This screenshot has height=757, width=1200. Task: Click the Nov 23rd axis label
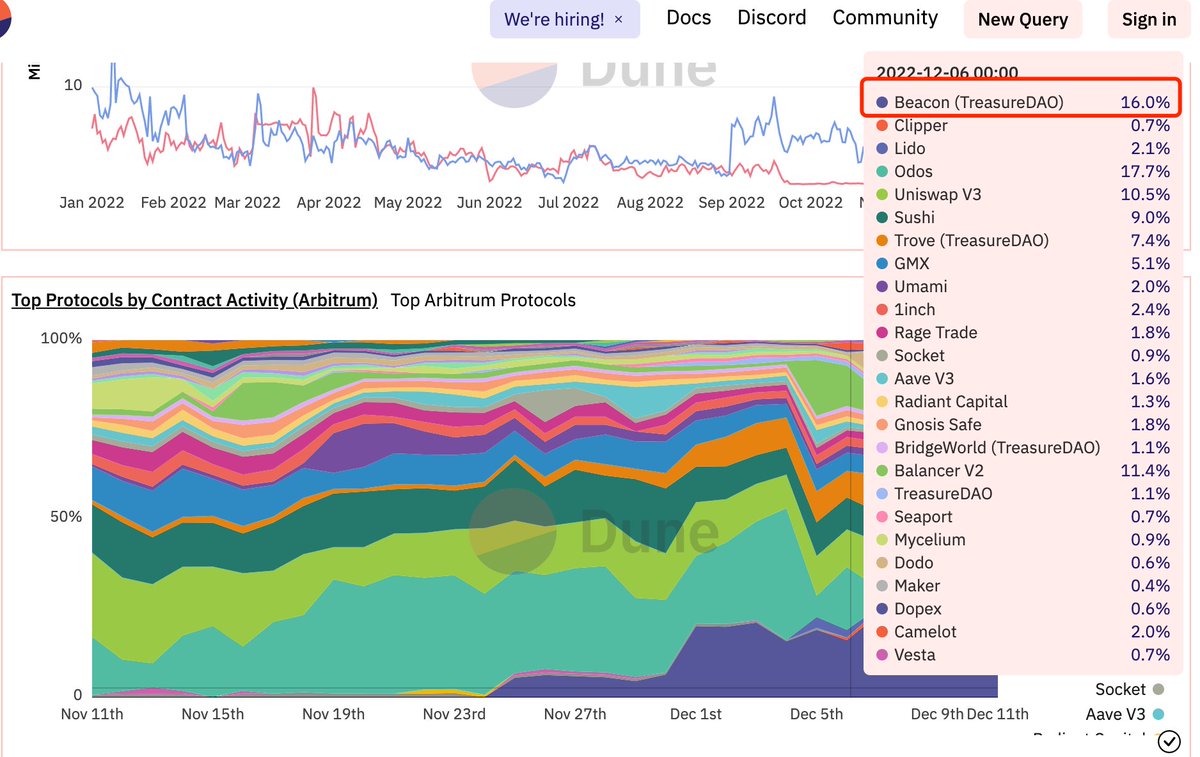tap(454, 714)
